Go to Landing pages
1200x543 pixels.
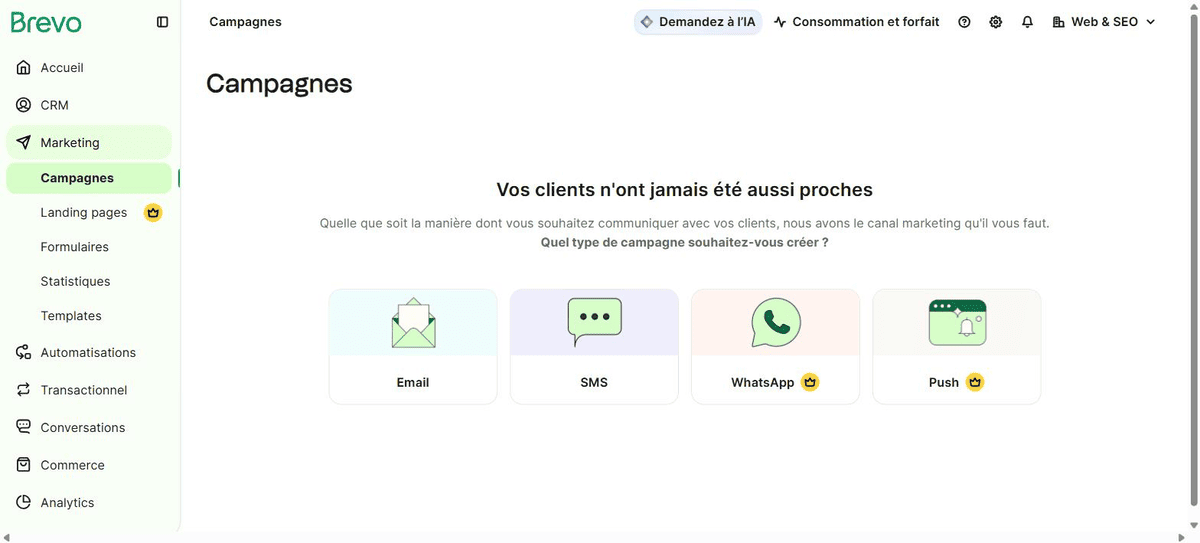click(x=84, y=212)
